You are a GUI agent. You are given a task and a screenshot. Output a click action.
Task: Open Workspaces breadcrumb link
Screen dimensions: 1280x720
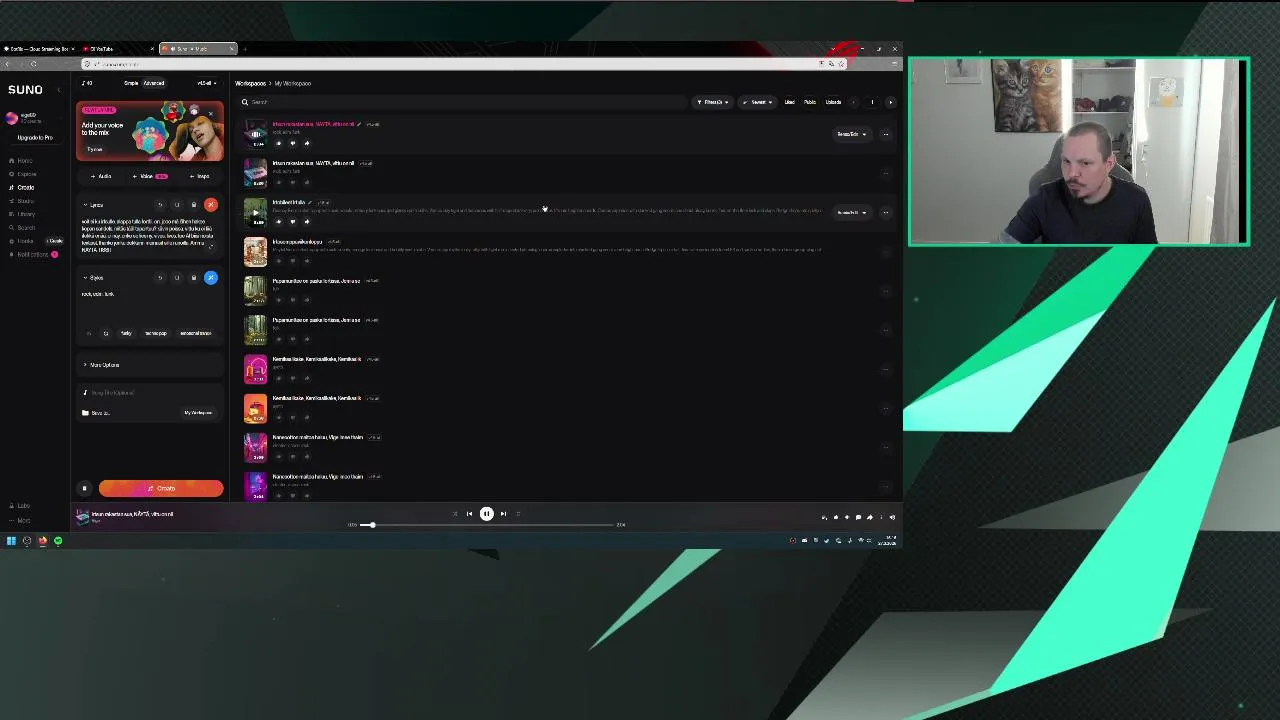(250, 83)
